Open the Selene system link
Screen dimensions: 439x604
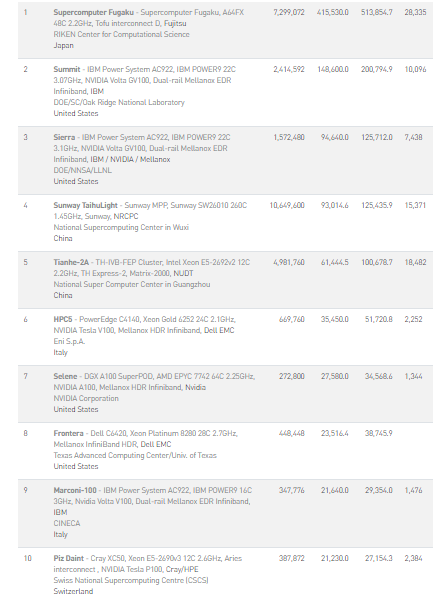(65, 376)
